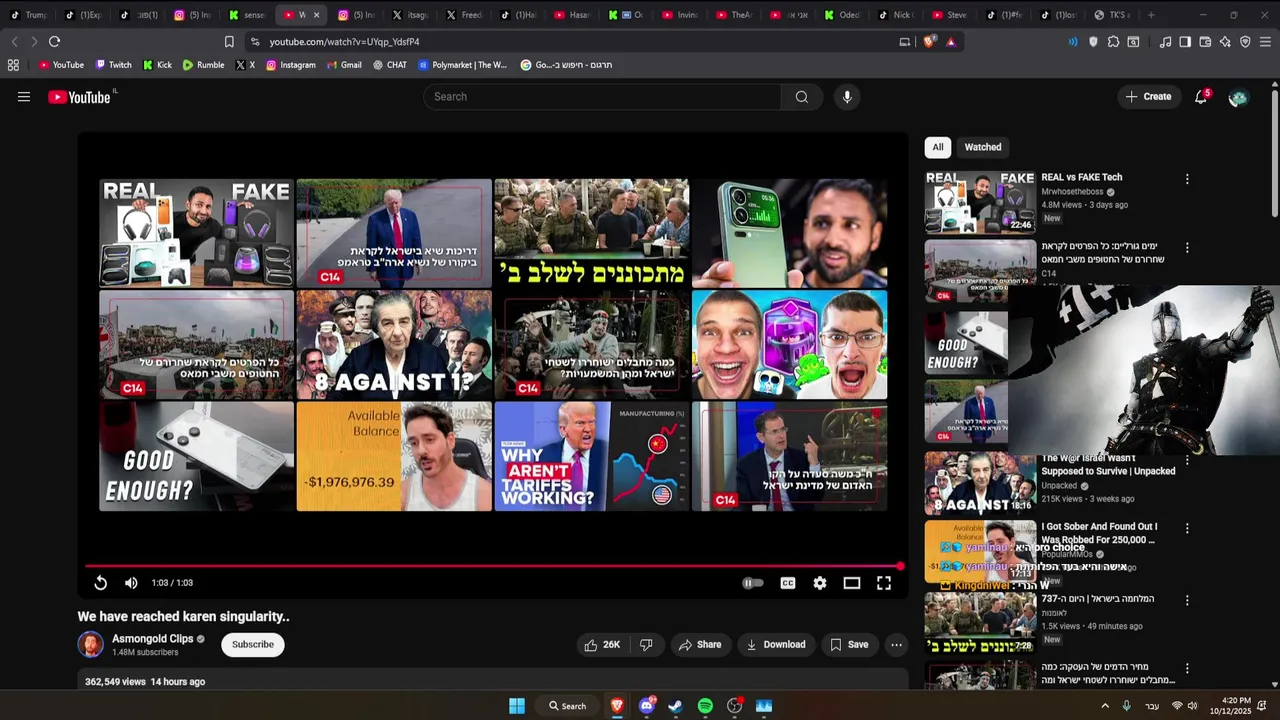Seek on the red video progress bar

coord(492,567)
